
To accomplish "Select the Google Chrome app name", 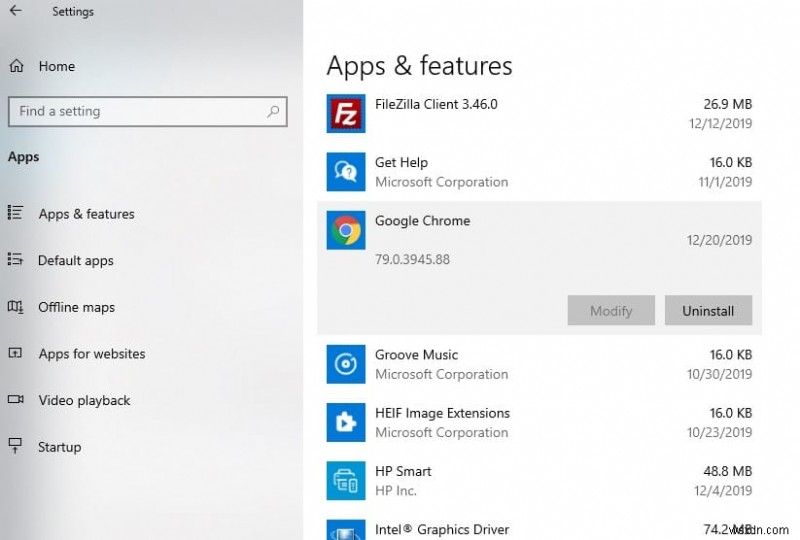I will [422, 220].
